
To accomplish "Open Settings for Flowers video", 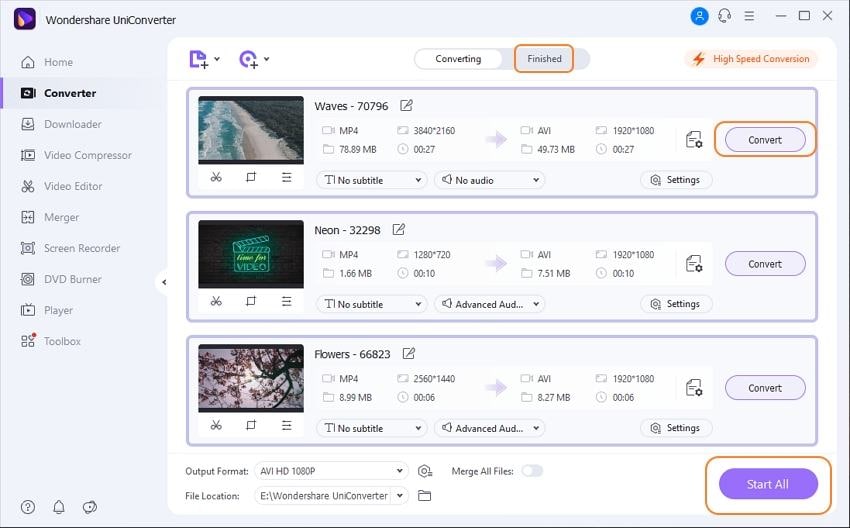I will 675,428.
